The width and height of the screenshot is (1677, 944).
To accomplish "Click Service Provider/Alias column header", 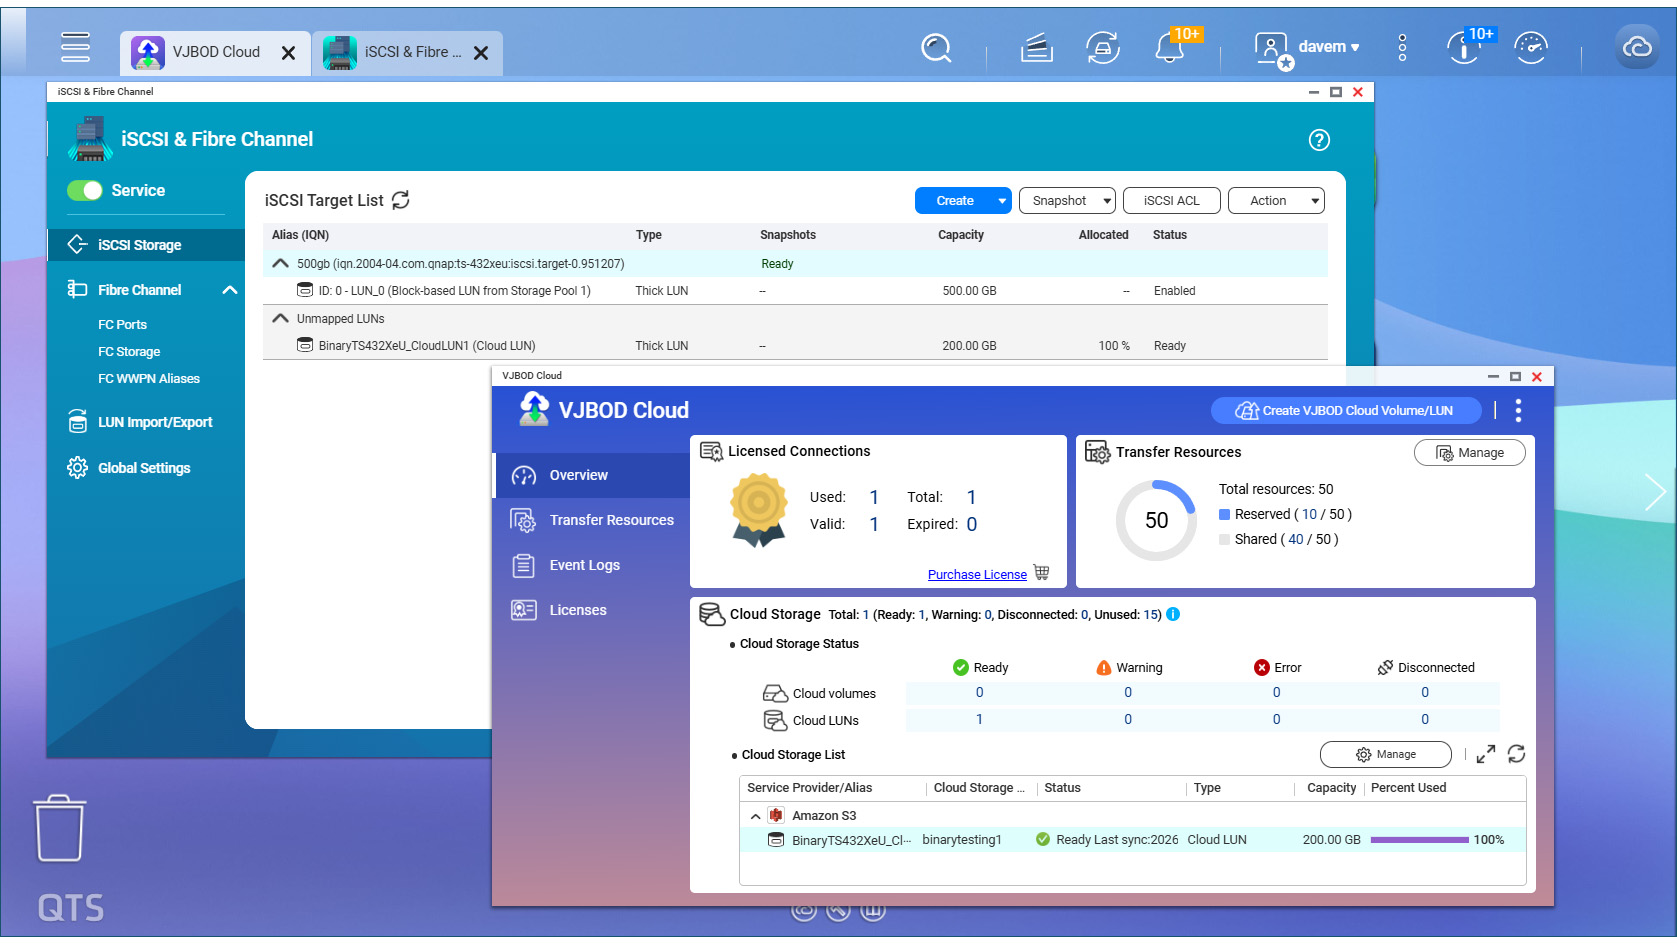I will pos(809,788).
